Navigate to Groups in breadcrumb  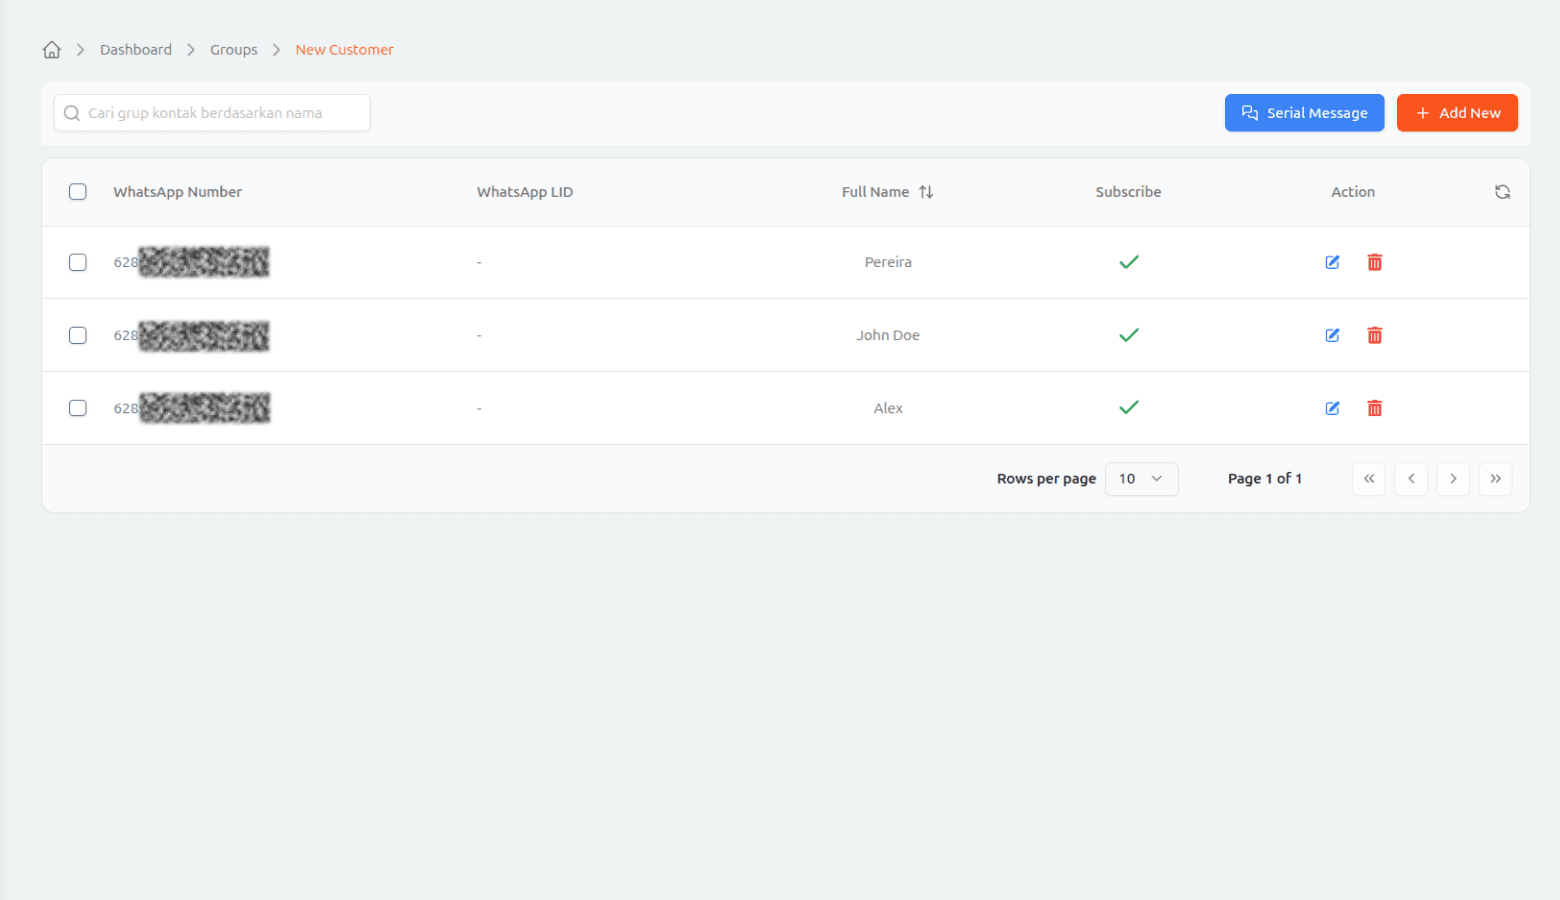point(233,50)
